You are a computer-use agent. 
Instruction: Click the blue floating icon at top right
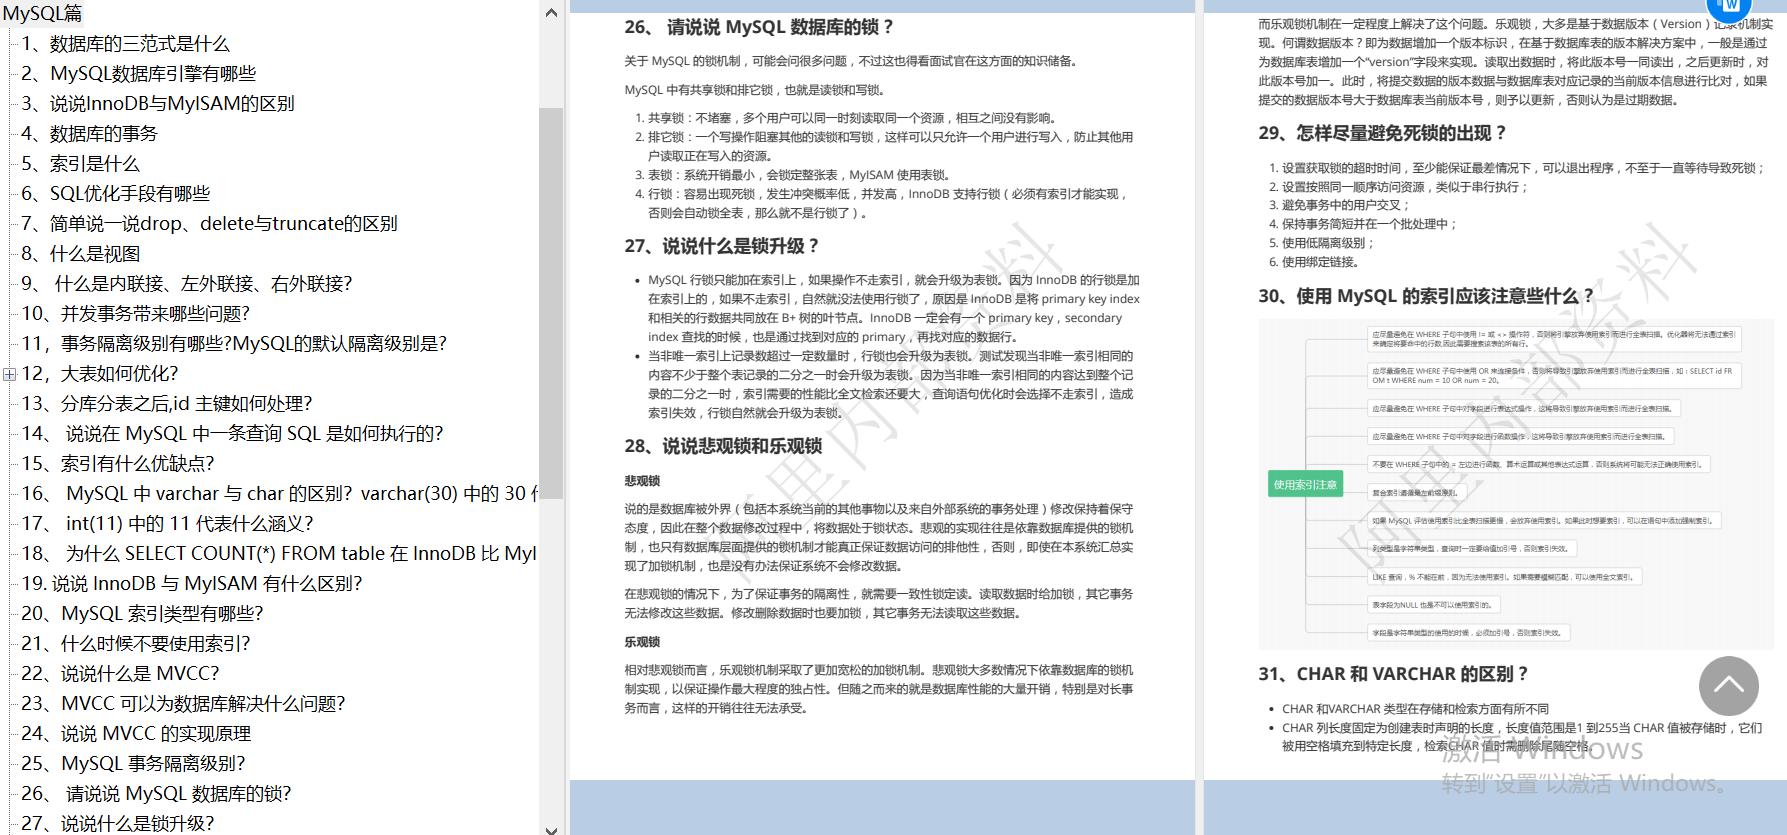click(1729, 8)
